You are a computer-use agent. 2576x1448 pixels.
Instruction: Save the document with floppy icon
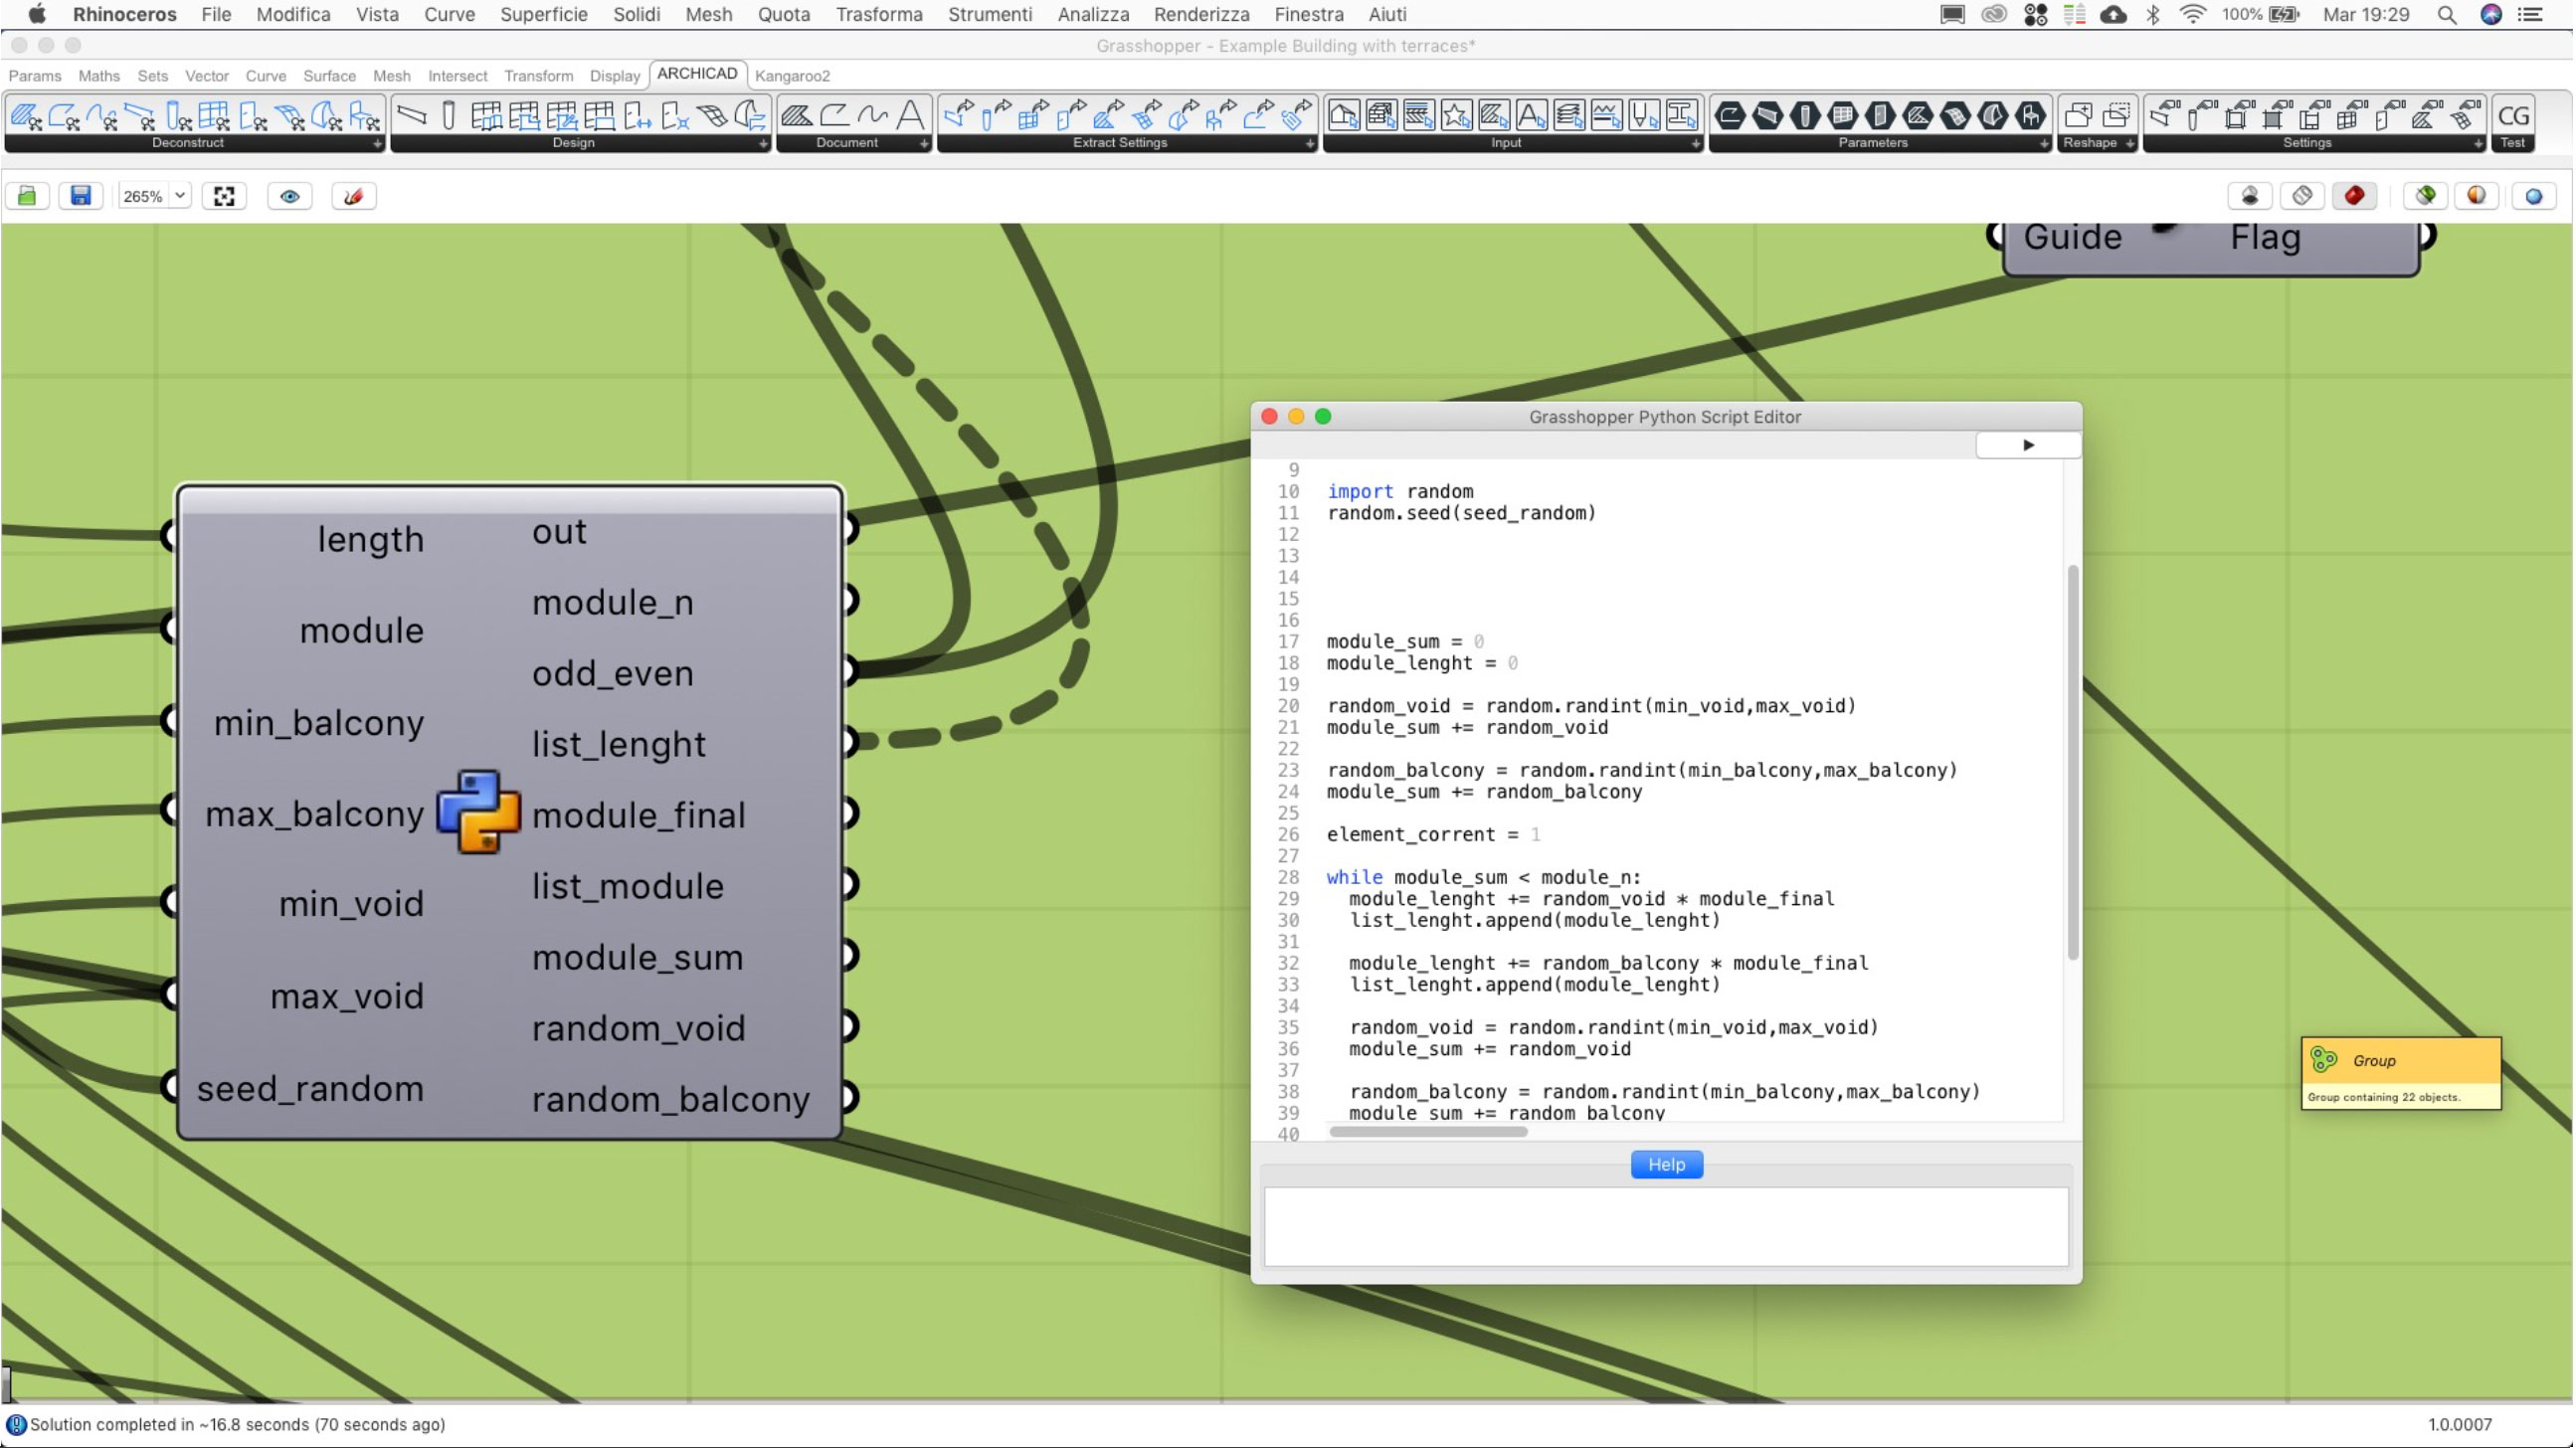tap(80, 196)
